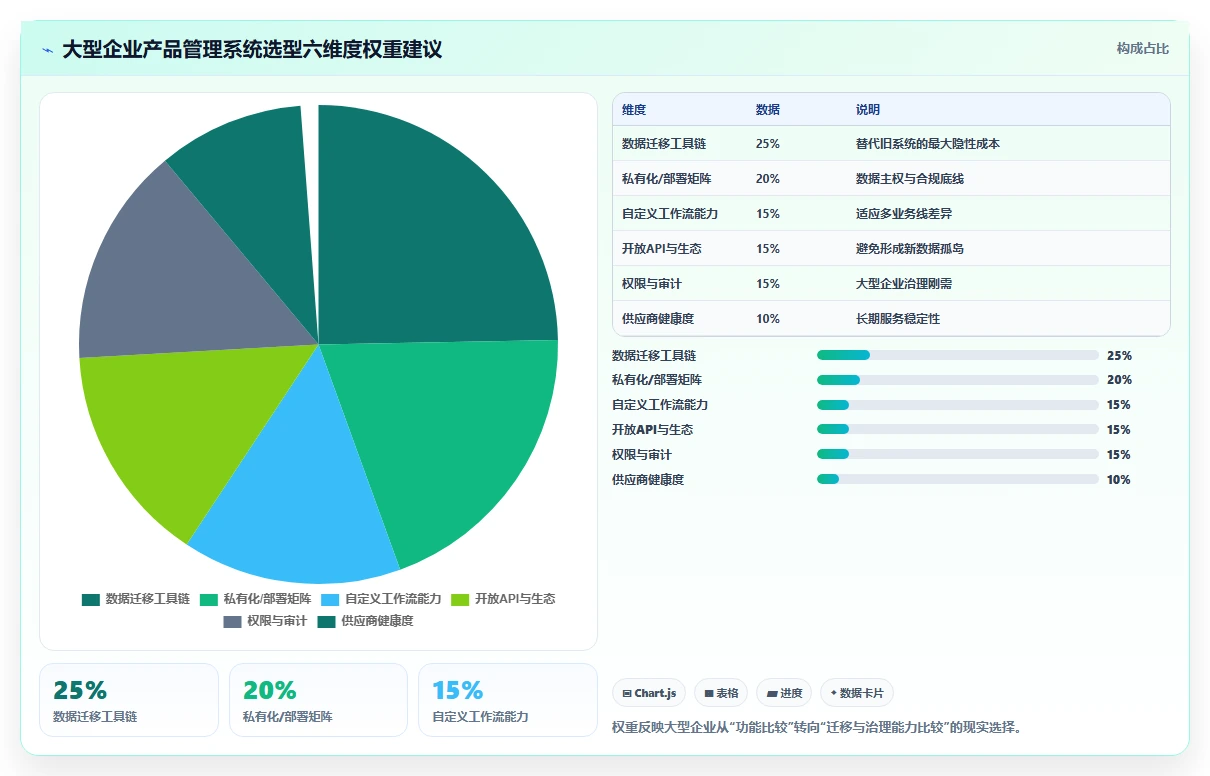Open the 20% 私有化/部署矩阵 stat card

click(x=318, y=700)
